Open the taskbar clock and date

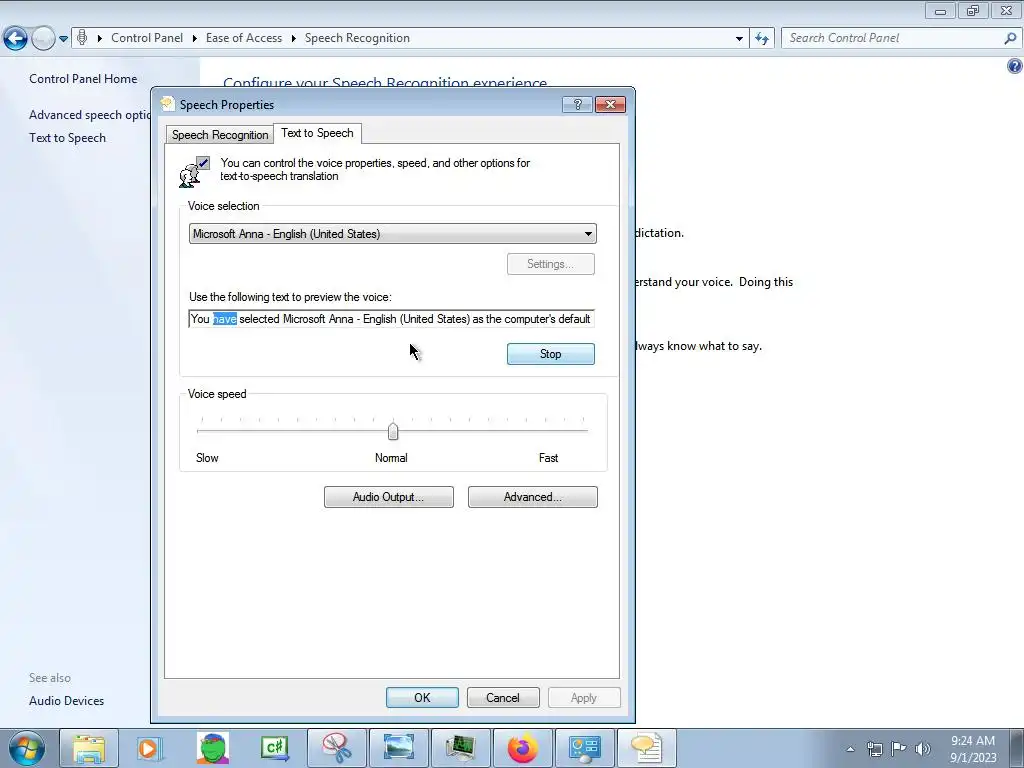pyautogui.click(x=973, y=749)
